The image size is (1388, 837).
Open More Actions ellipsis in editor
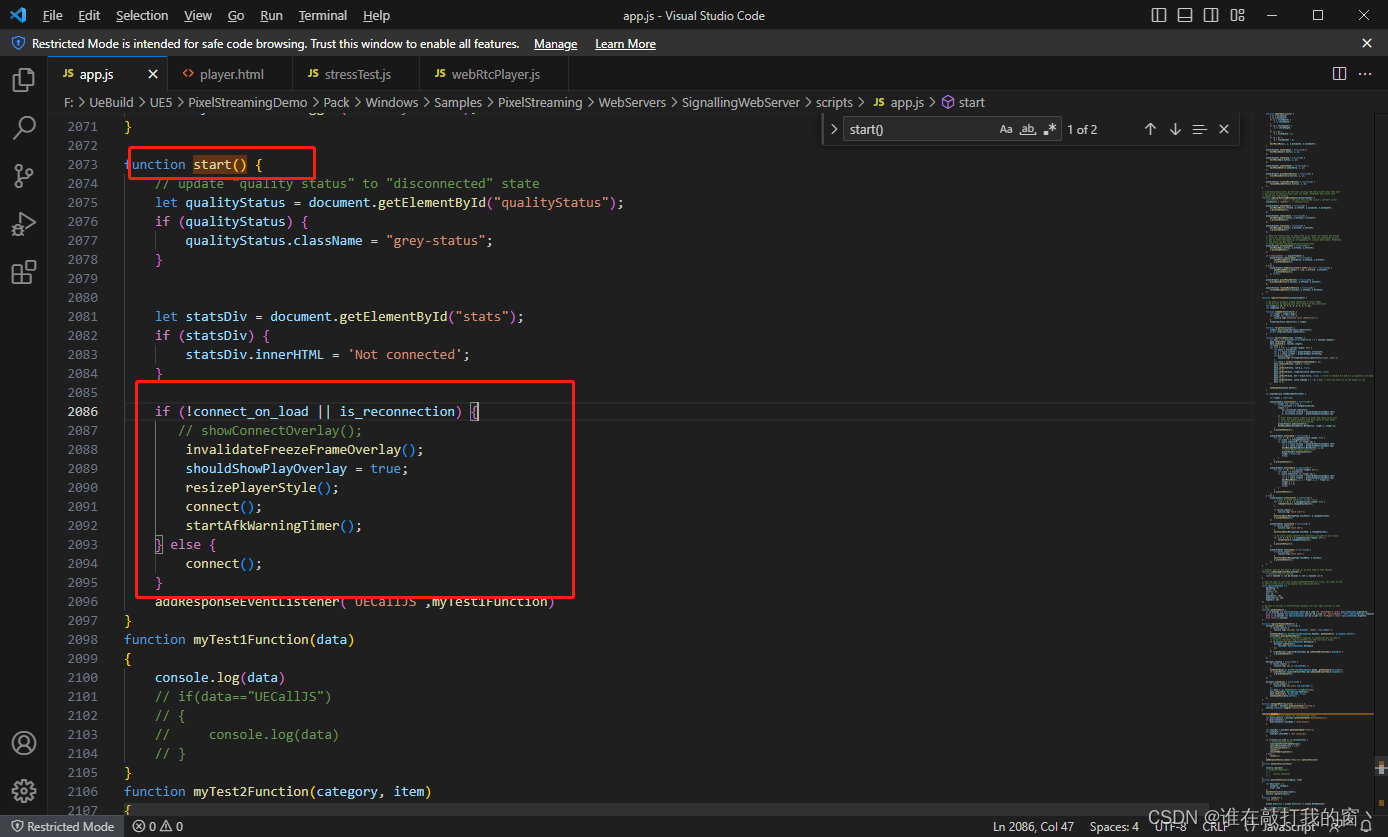tap(1364, 74)
